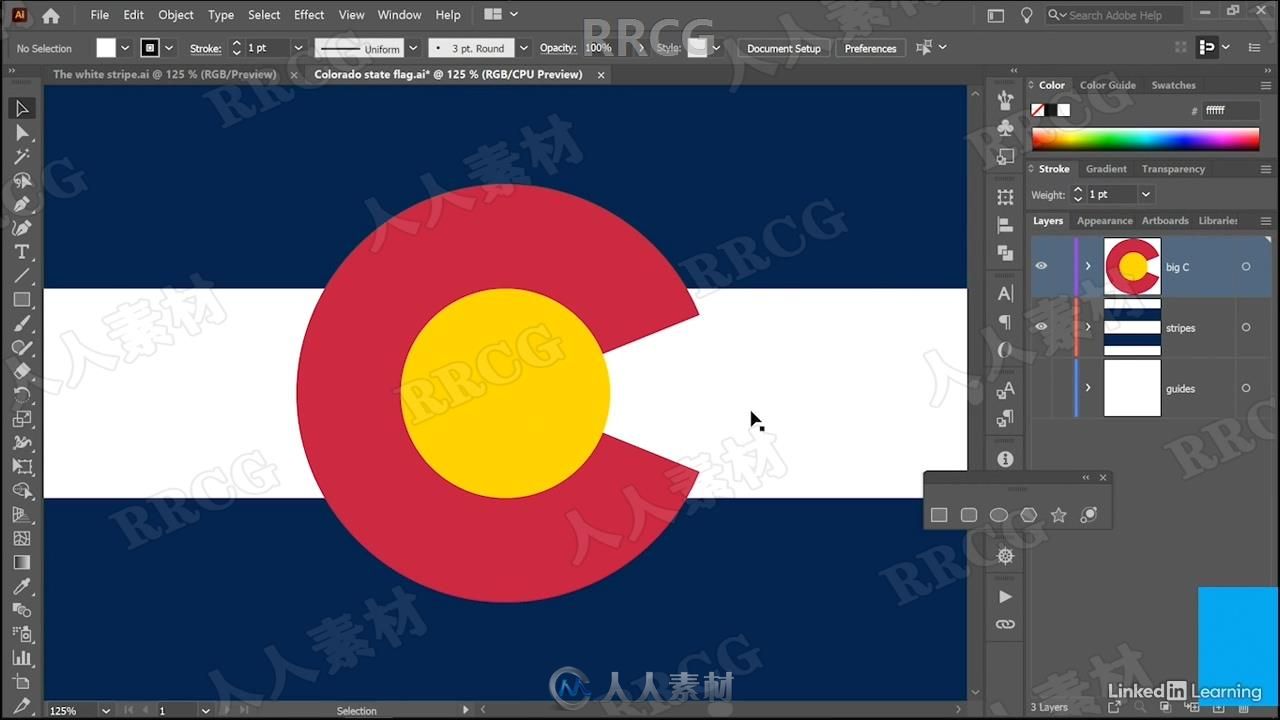Hide the stripes layer
Screen dimensions: 1280x720
coord(1041,327)
